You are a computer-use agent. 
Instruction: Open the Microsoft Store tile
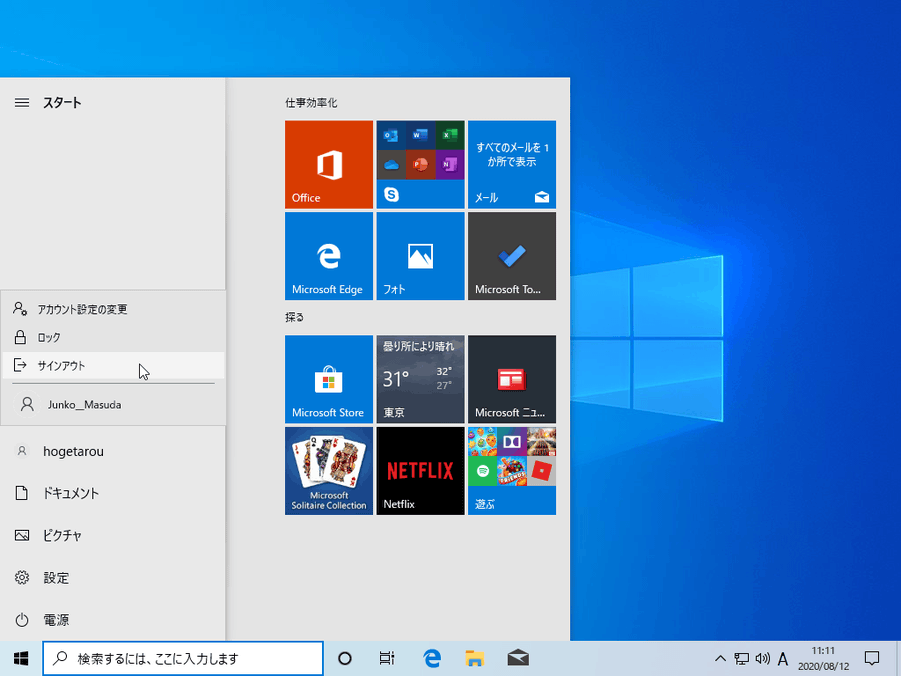tap(329, 379)
